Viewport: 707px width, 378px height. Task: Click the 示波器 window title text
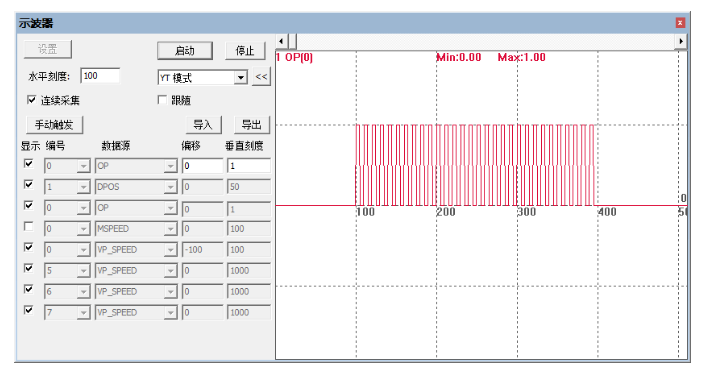click(x=36, y=23)
